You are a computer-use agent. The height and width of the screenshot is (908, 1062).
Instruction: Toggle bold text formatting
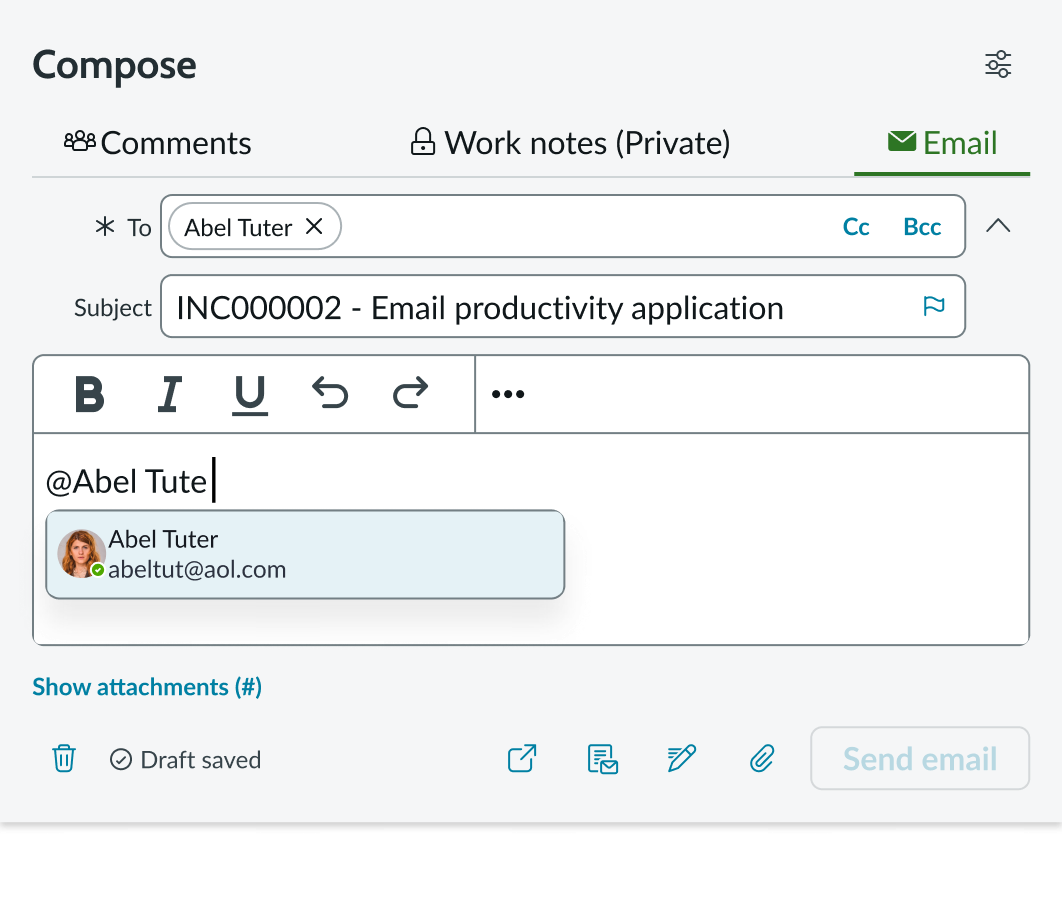point(89,393)
